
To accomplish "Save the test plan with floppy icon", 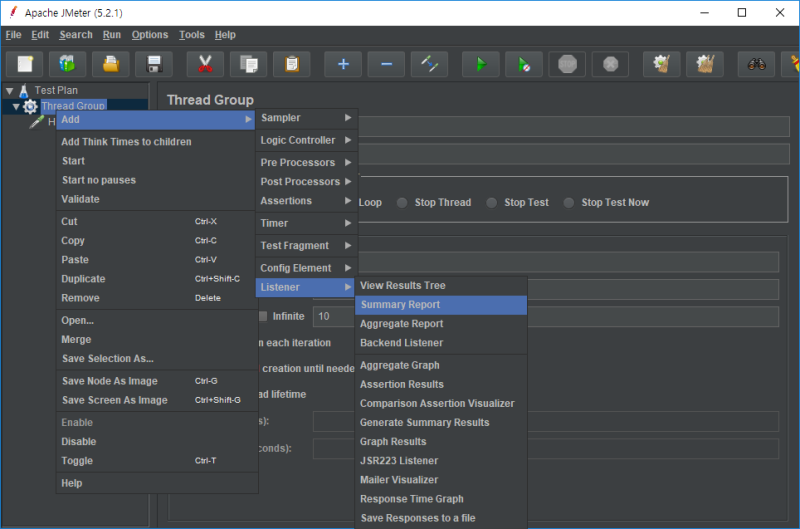I will coord(154,64).
